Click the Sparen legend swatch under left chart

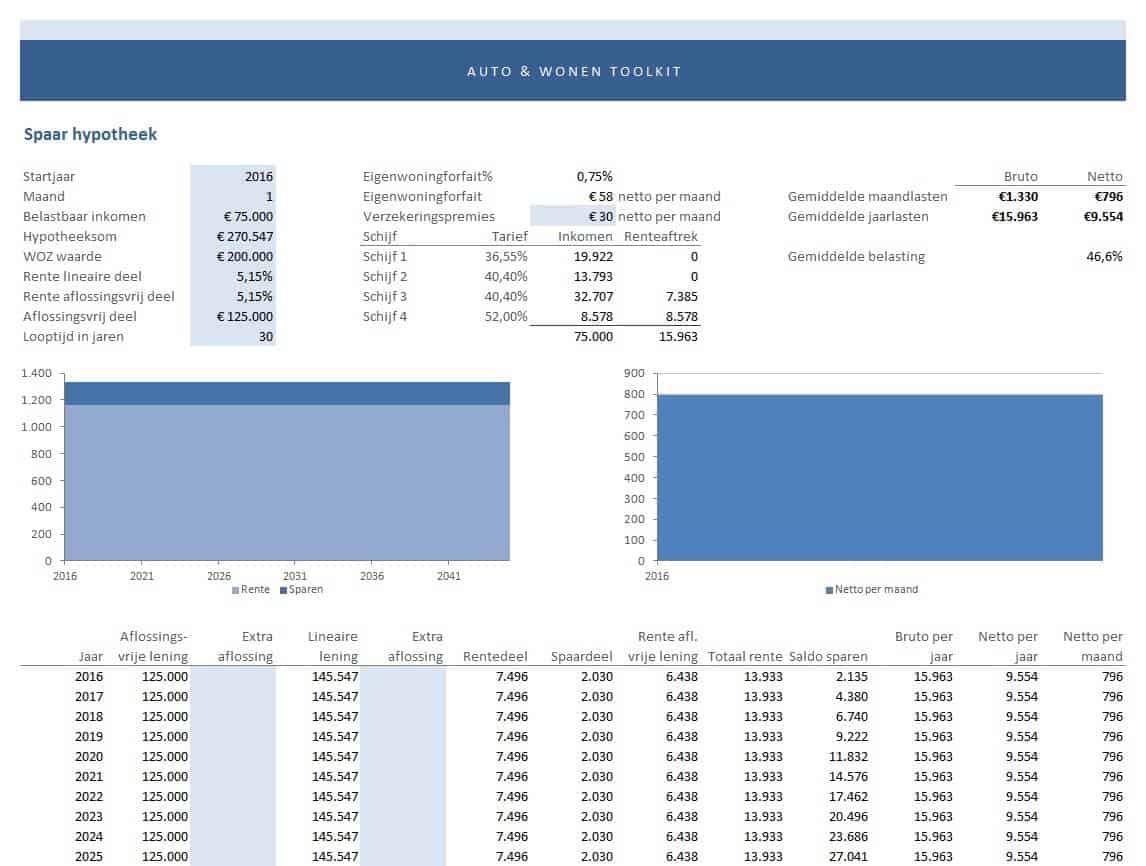click(x=283, y=590)
